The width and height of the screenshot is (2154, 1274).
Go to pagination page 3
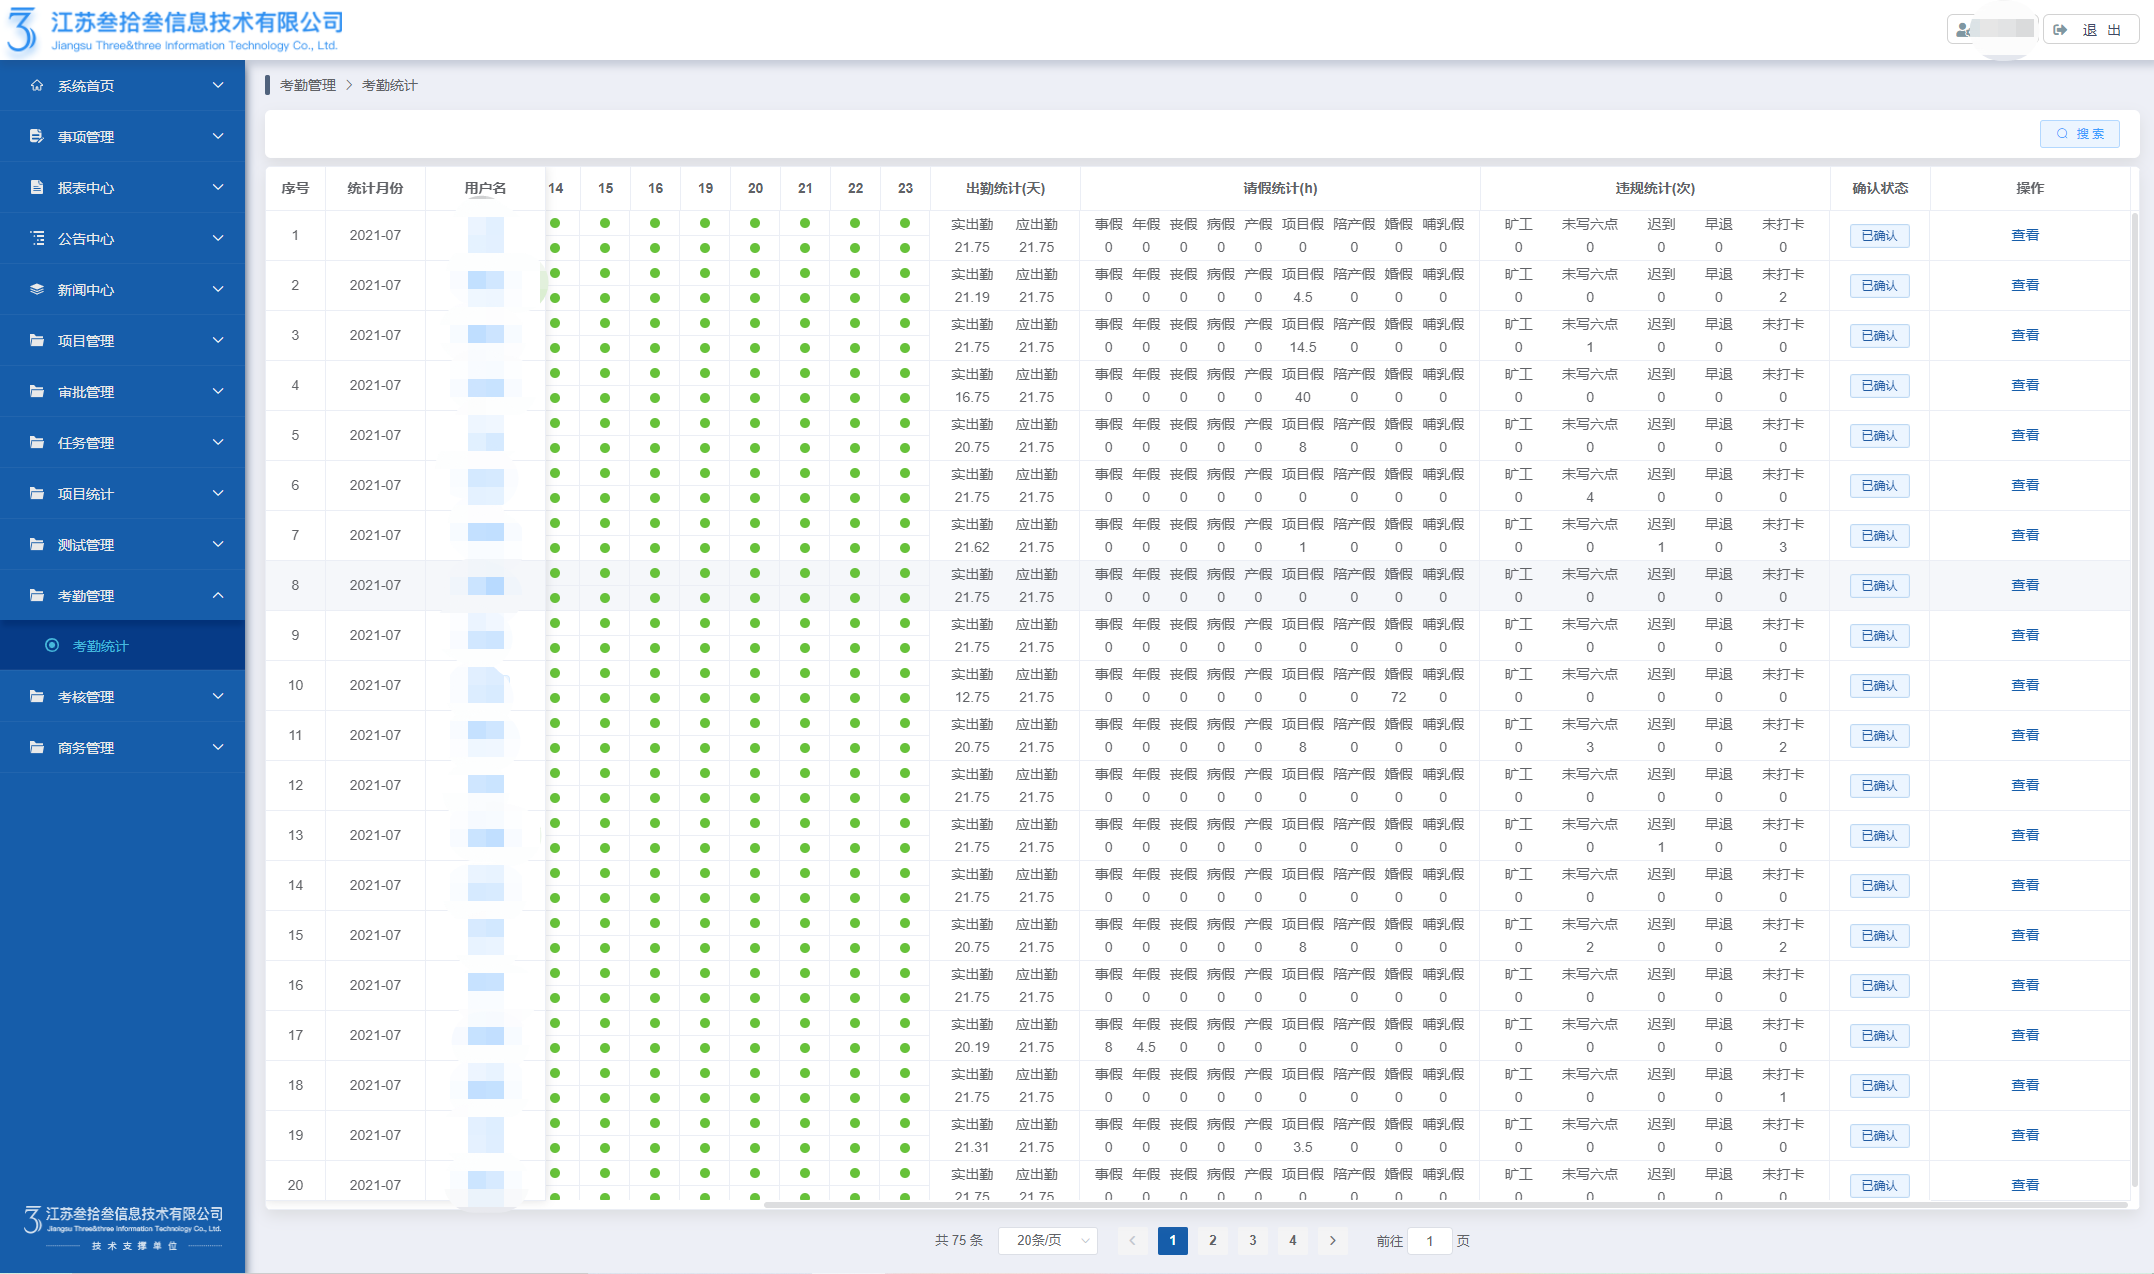click(x=1252, y=1240)
